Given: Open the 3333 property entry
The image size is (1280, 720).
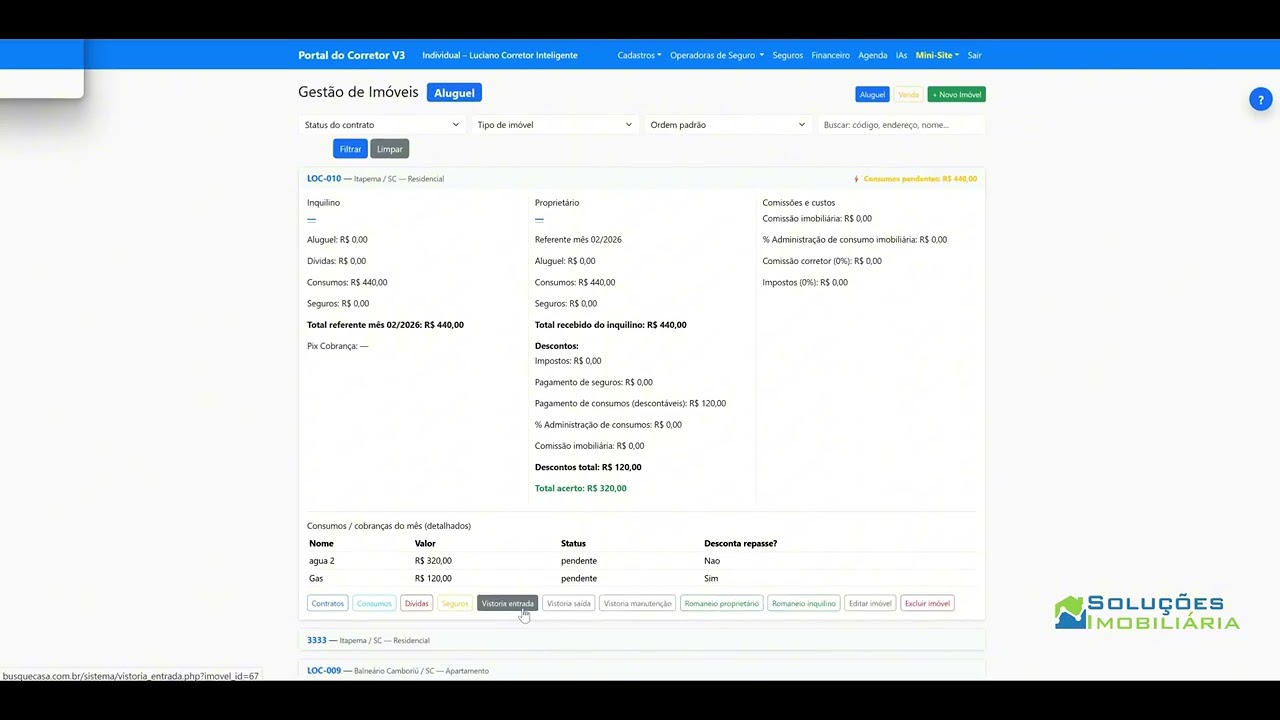Looking at the screenshot, I should tap(317, 640).
